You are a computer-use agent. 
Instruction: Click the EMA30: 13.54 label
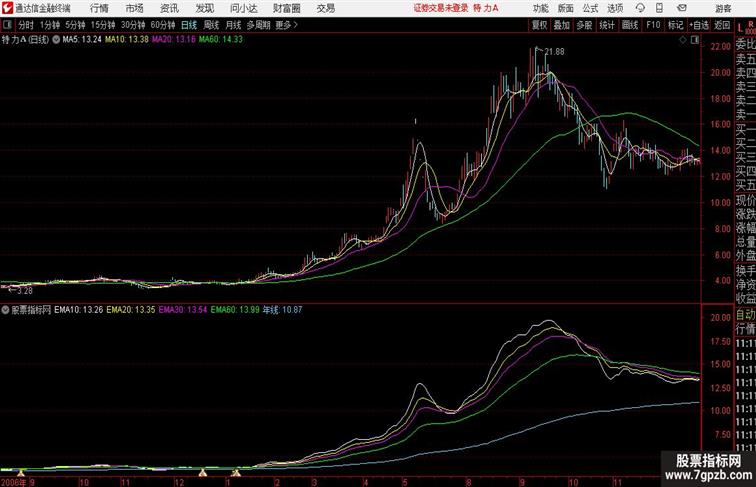(183, 310)
